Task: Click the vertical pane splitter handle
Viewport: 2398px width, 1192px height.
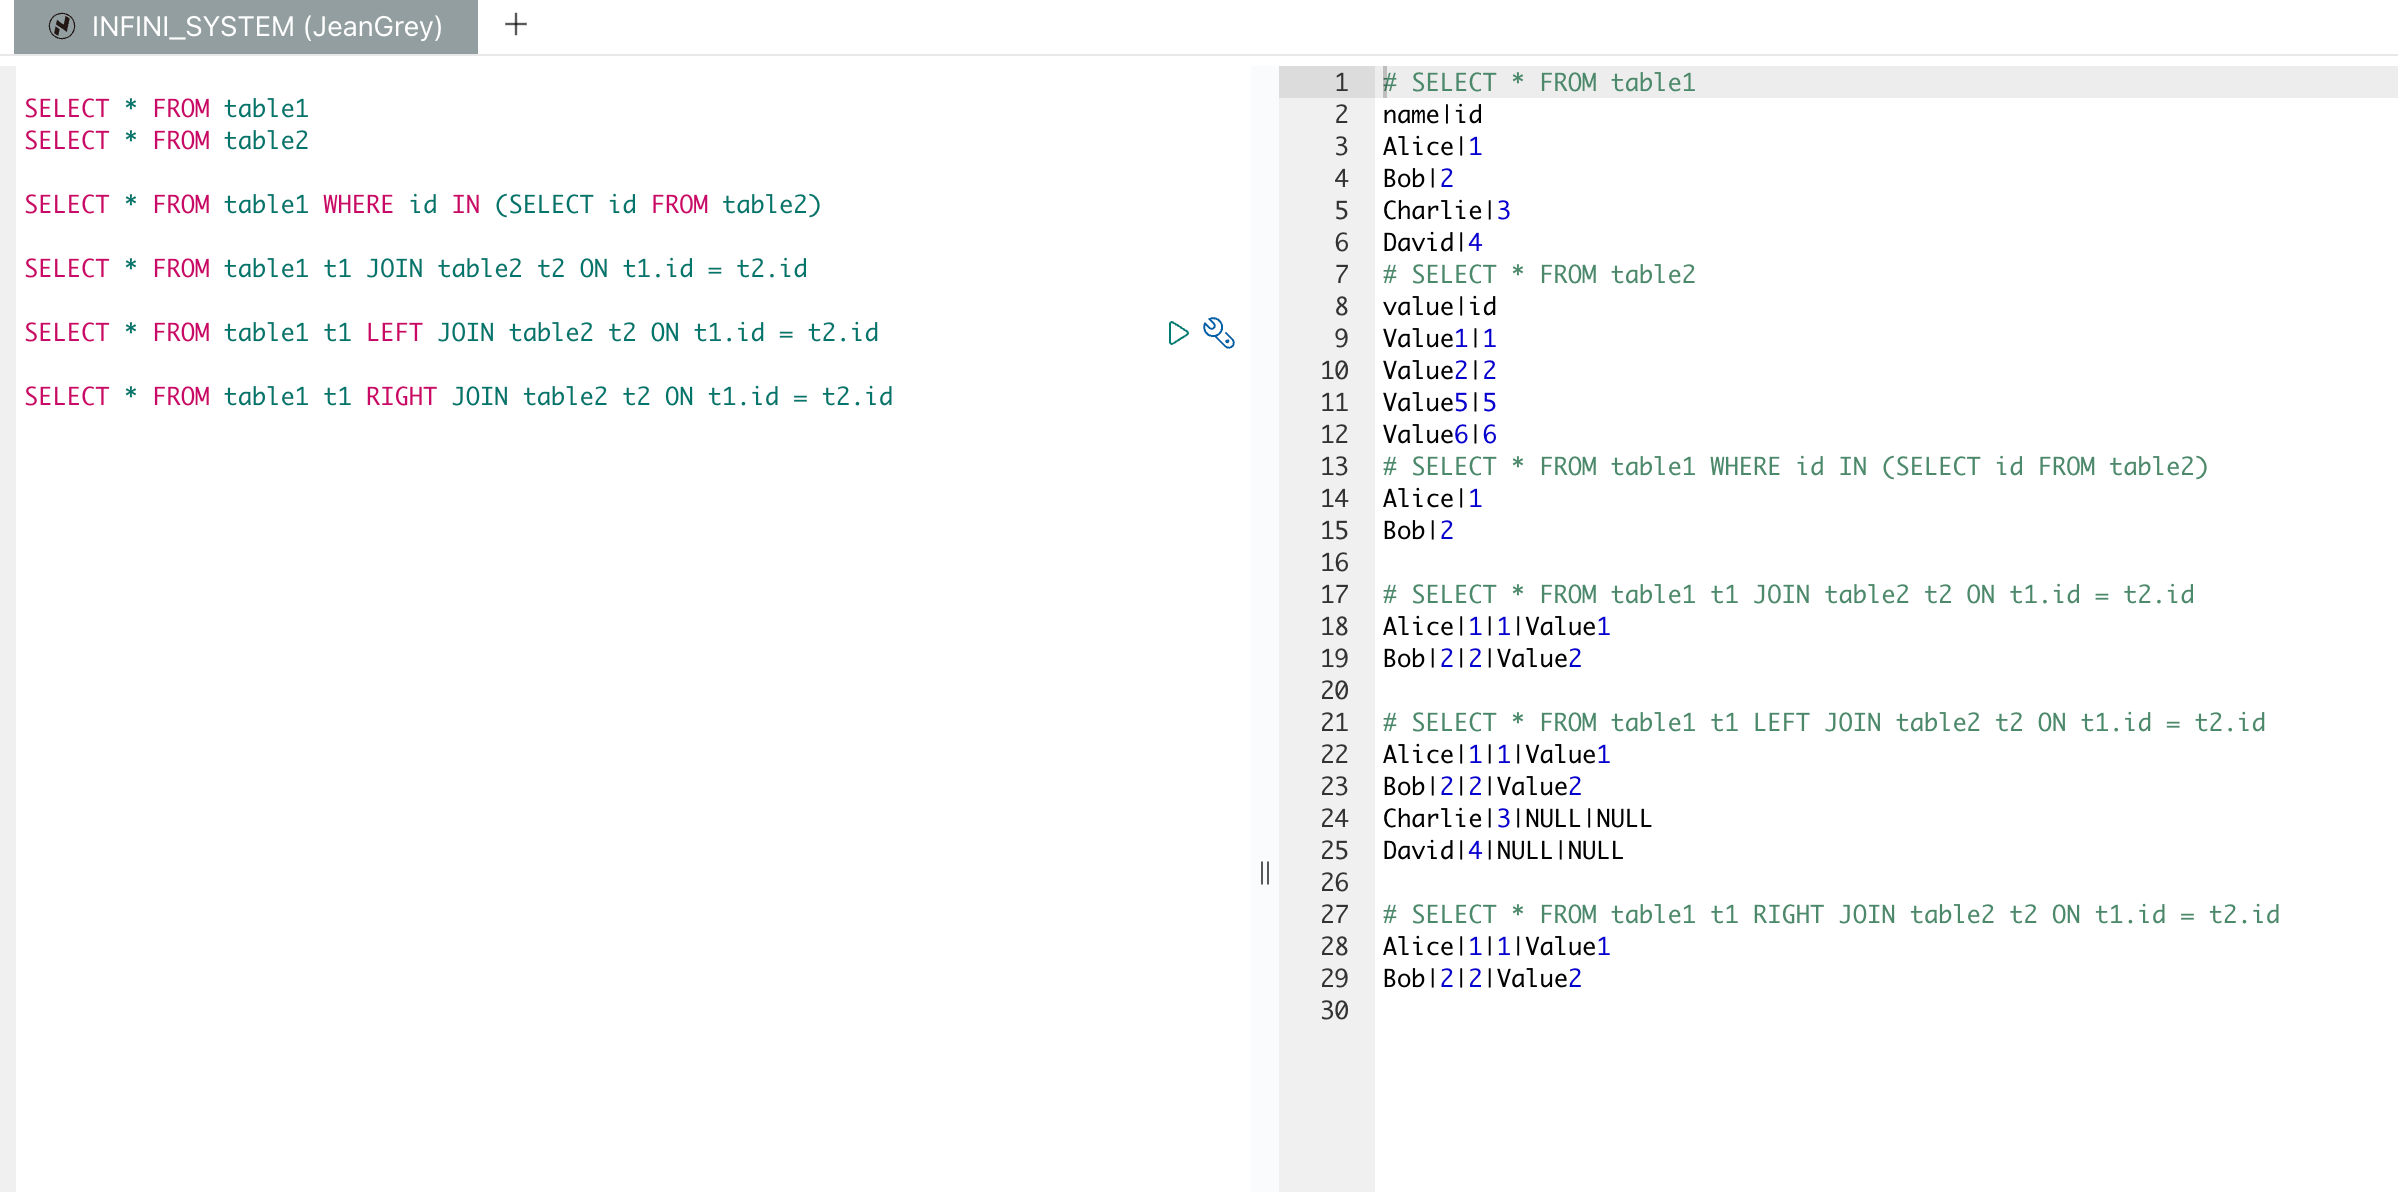Action: [x=1265, y=873]
